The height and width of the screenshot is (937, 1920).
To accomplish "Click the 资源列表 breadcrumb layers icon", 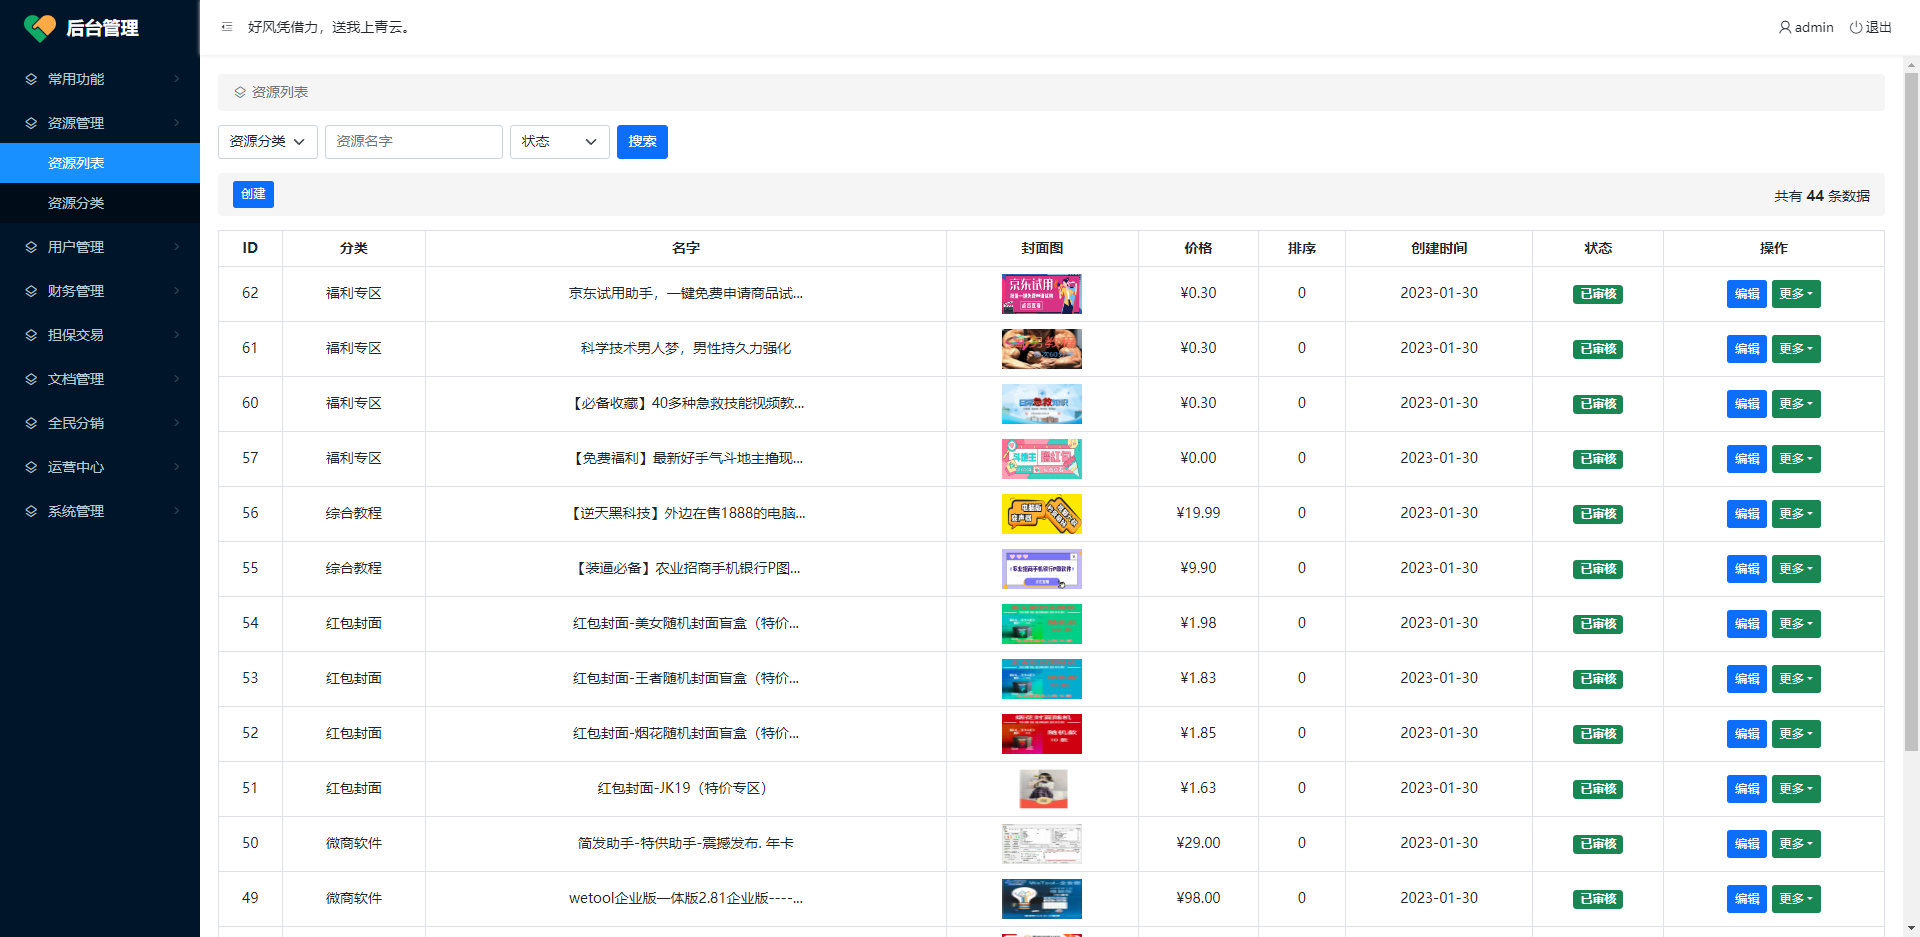I will 240,92.
